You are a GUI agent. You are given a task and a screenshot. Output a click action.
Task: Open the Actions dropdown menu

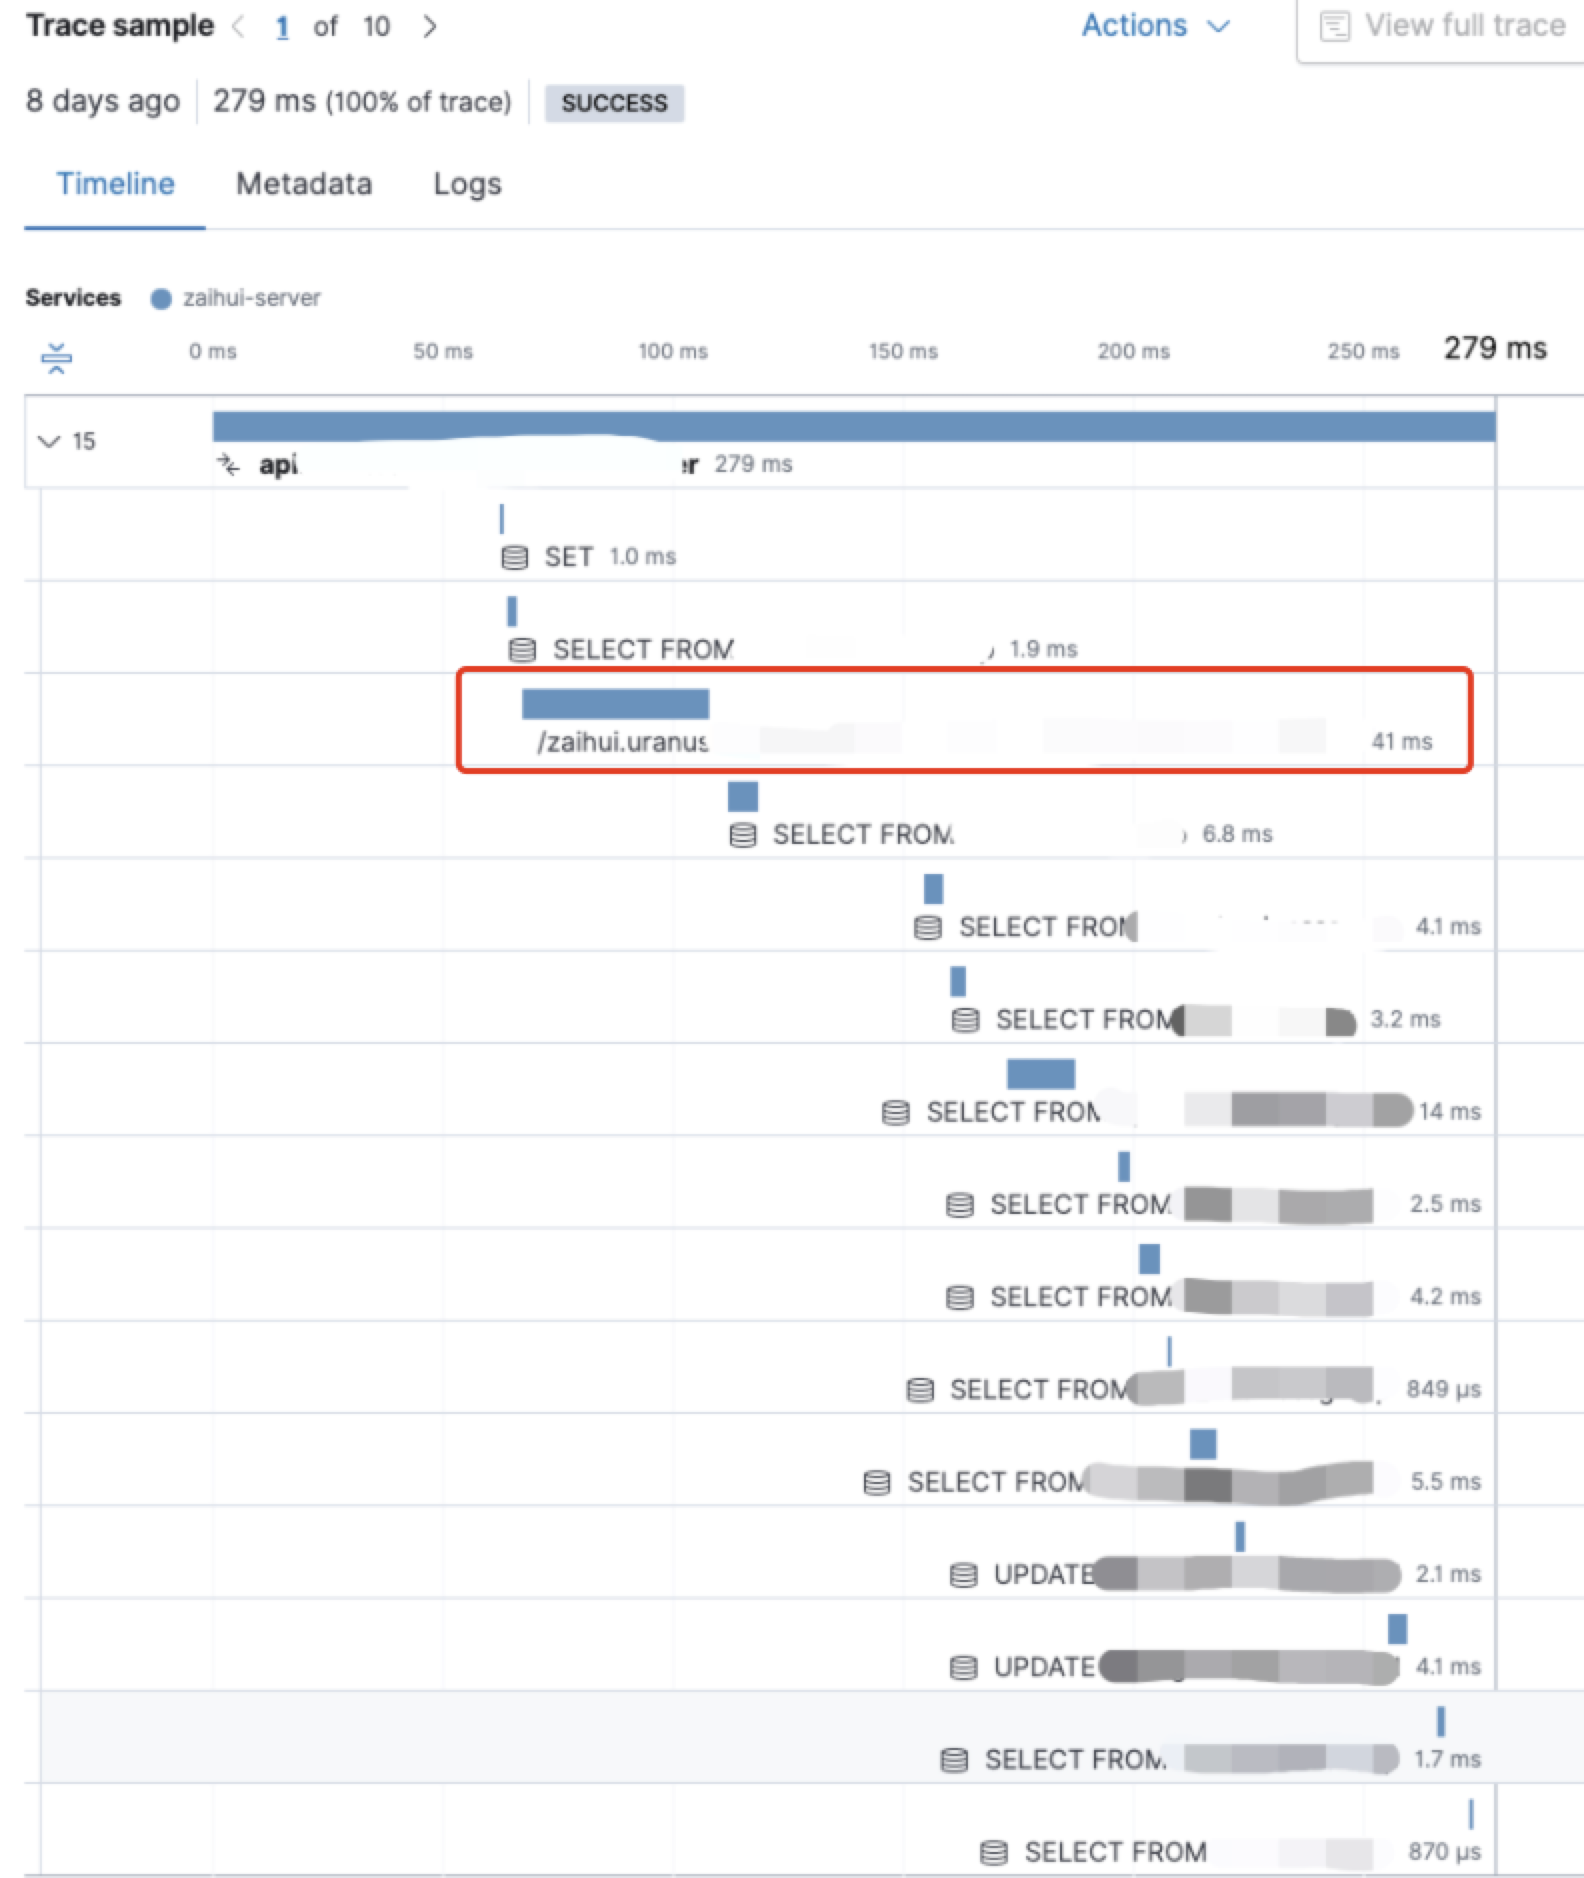pos(1155,26)
